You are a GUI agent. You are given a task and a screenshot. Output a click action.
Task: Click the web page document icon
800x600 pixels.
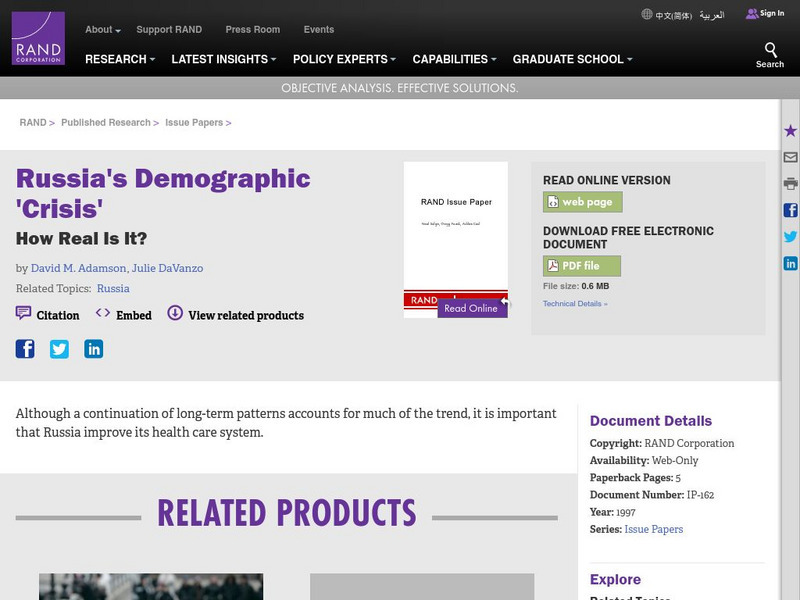click(553, 202)
